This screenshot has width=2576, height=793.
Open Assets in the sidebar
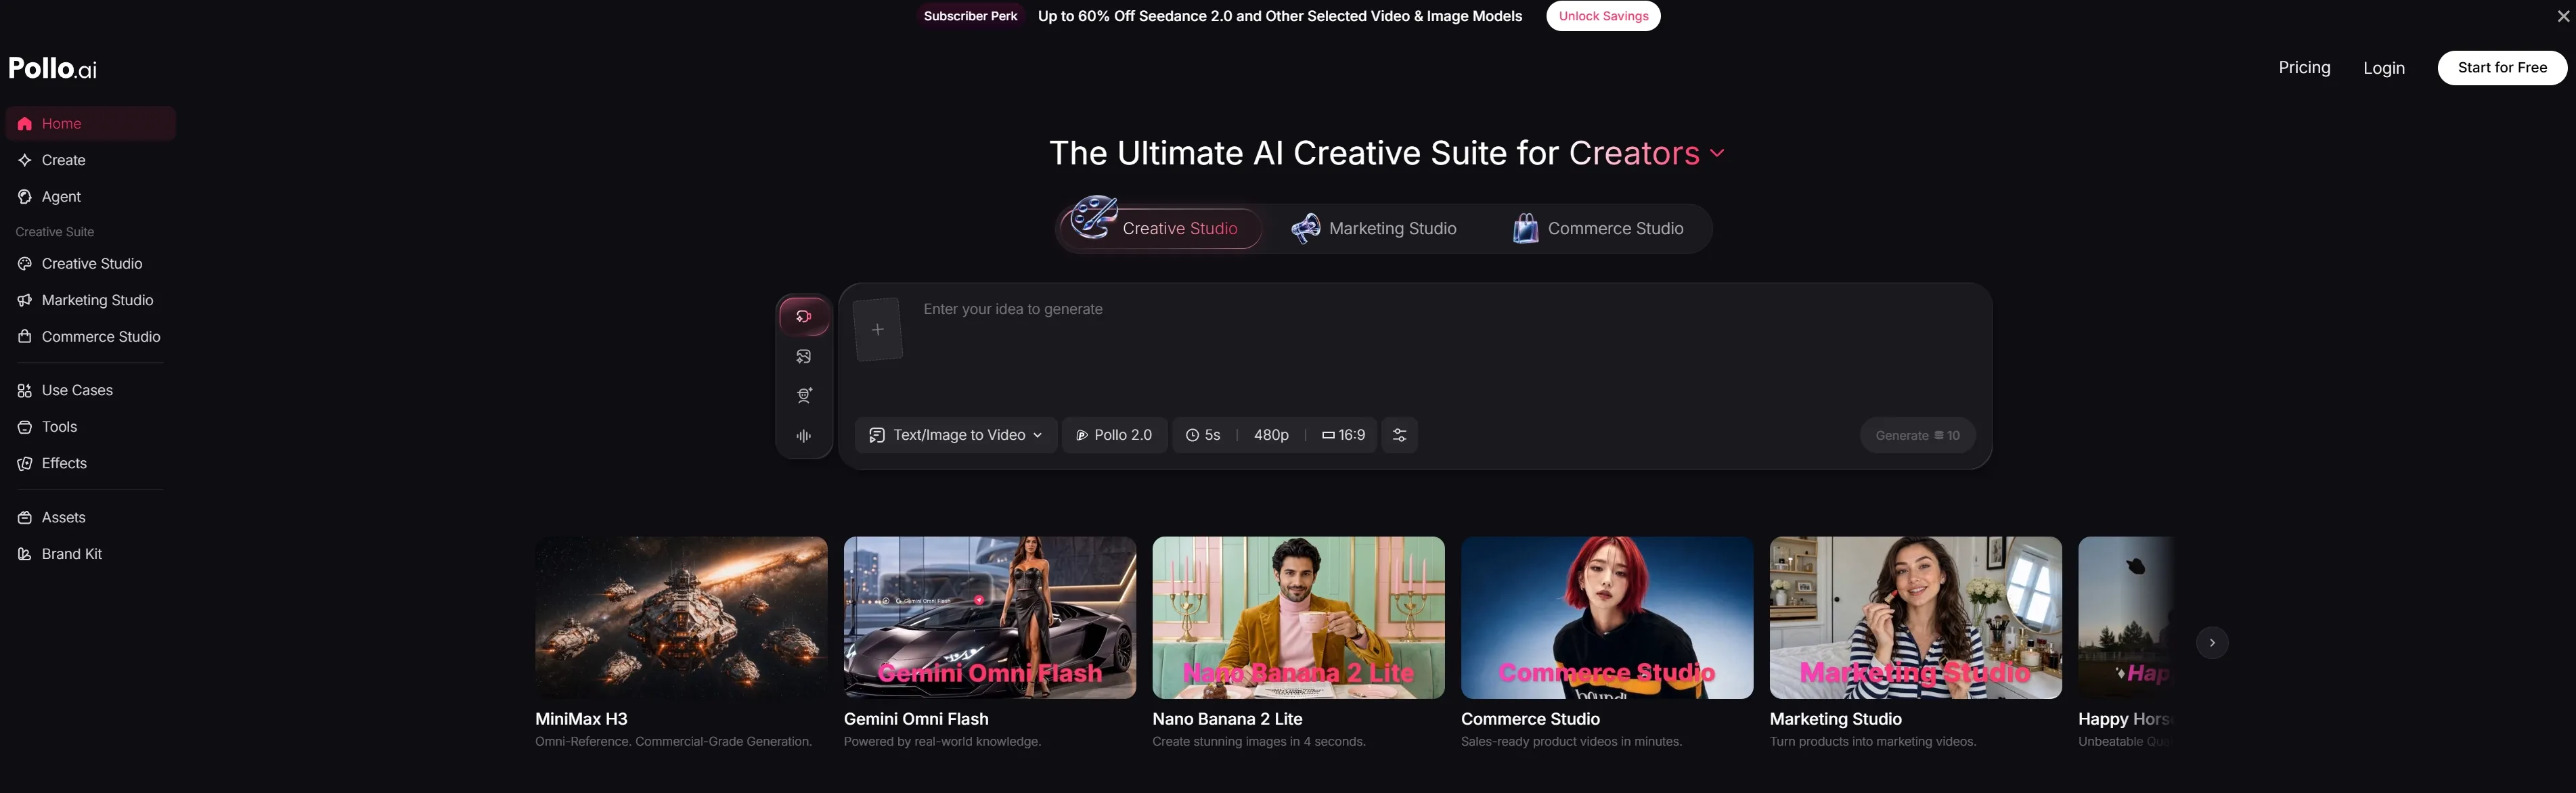[x=90, y=517]
